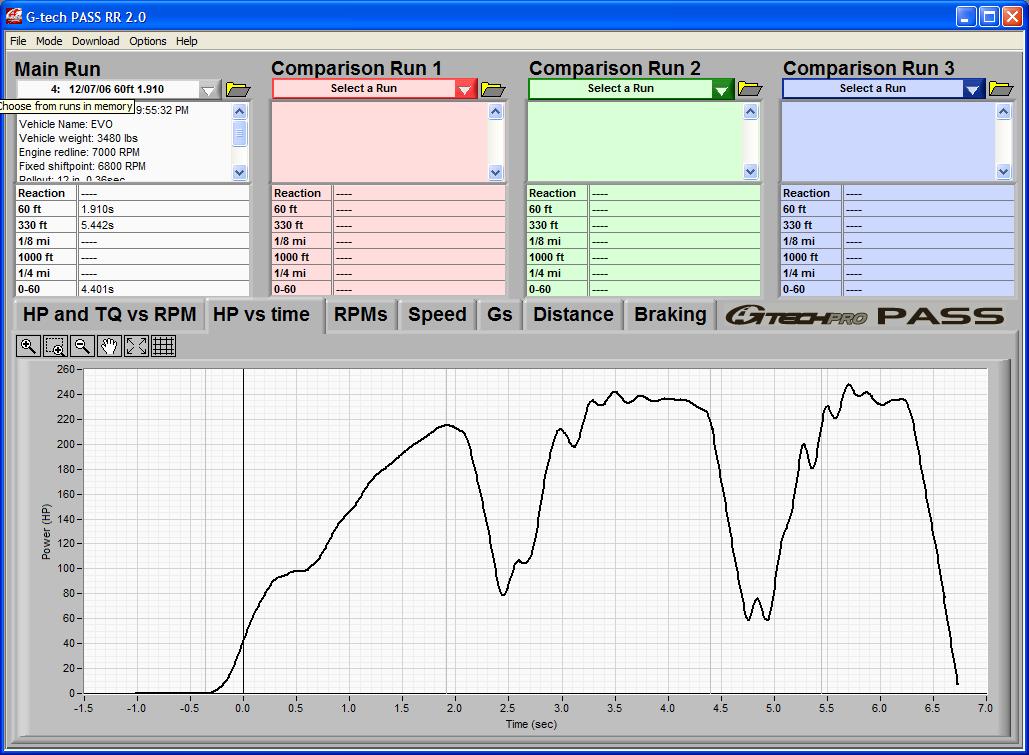Select the Gs graph tab
Viewport: 1029px width, 755px height.
click(x=499, y=315)
